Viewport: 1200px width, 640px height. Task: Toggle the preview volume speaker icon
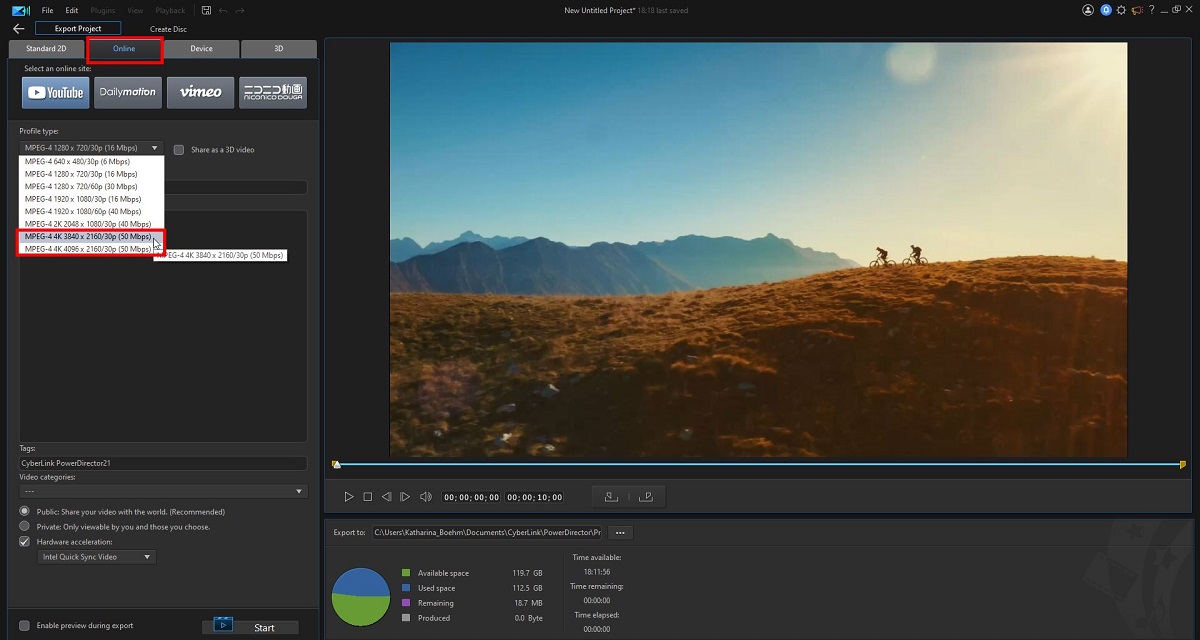coord(425,497)
